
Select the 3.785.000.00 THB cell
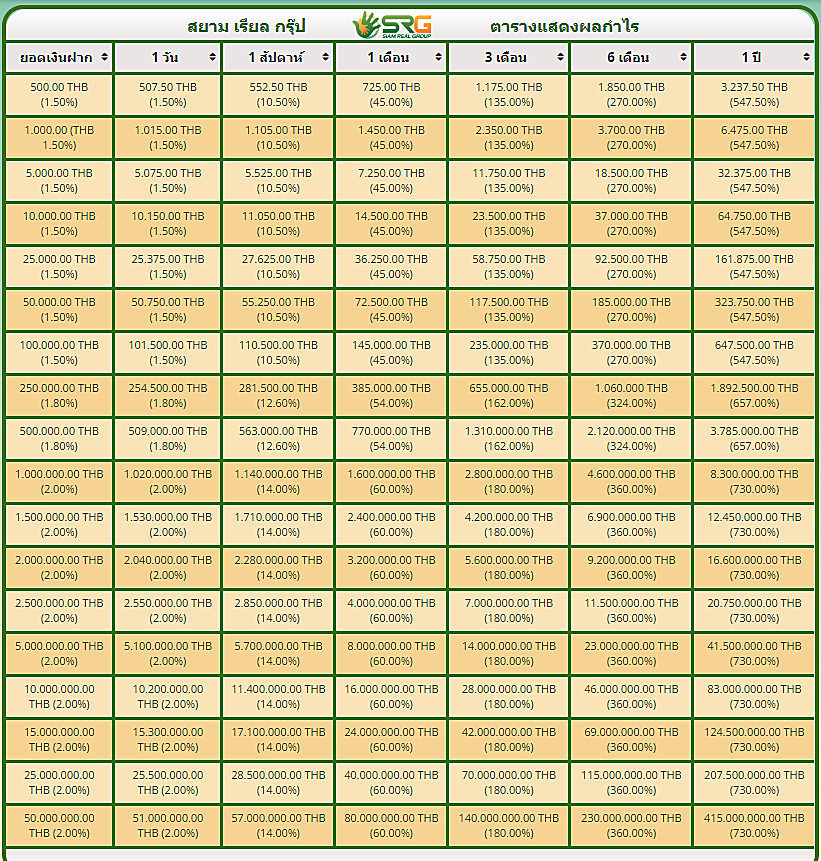(754, 439)
